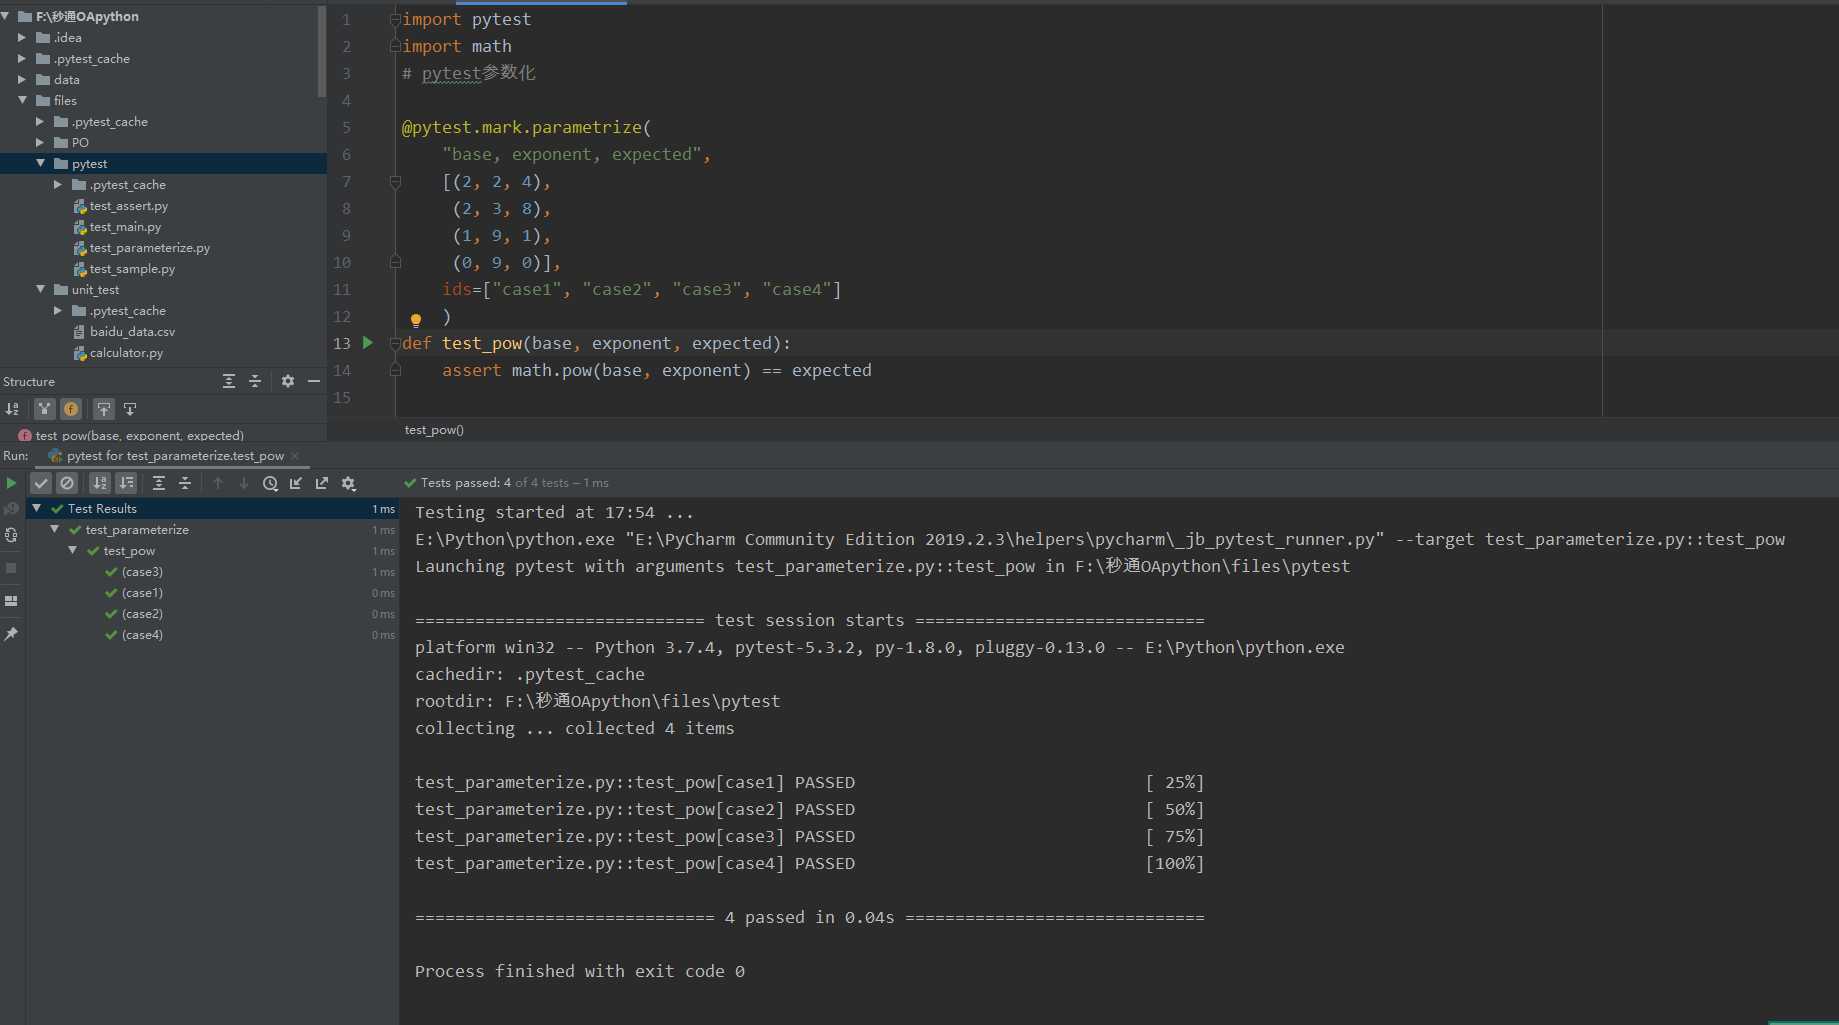This screenshot has width=1839, height=1025.
Task: Run test_pow from the gutter icon
Action: coord(368,343)
